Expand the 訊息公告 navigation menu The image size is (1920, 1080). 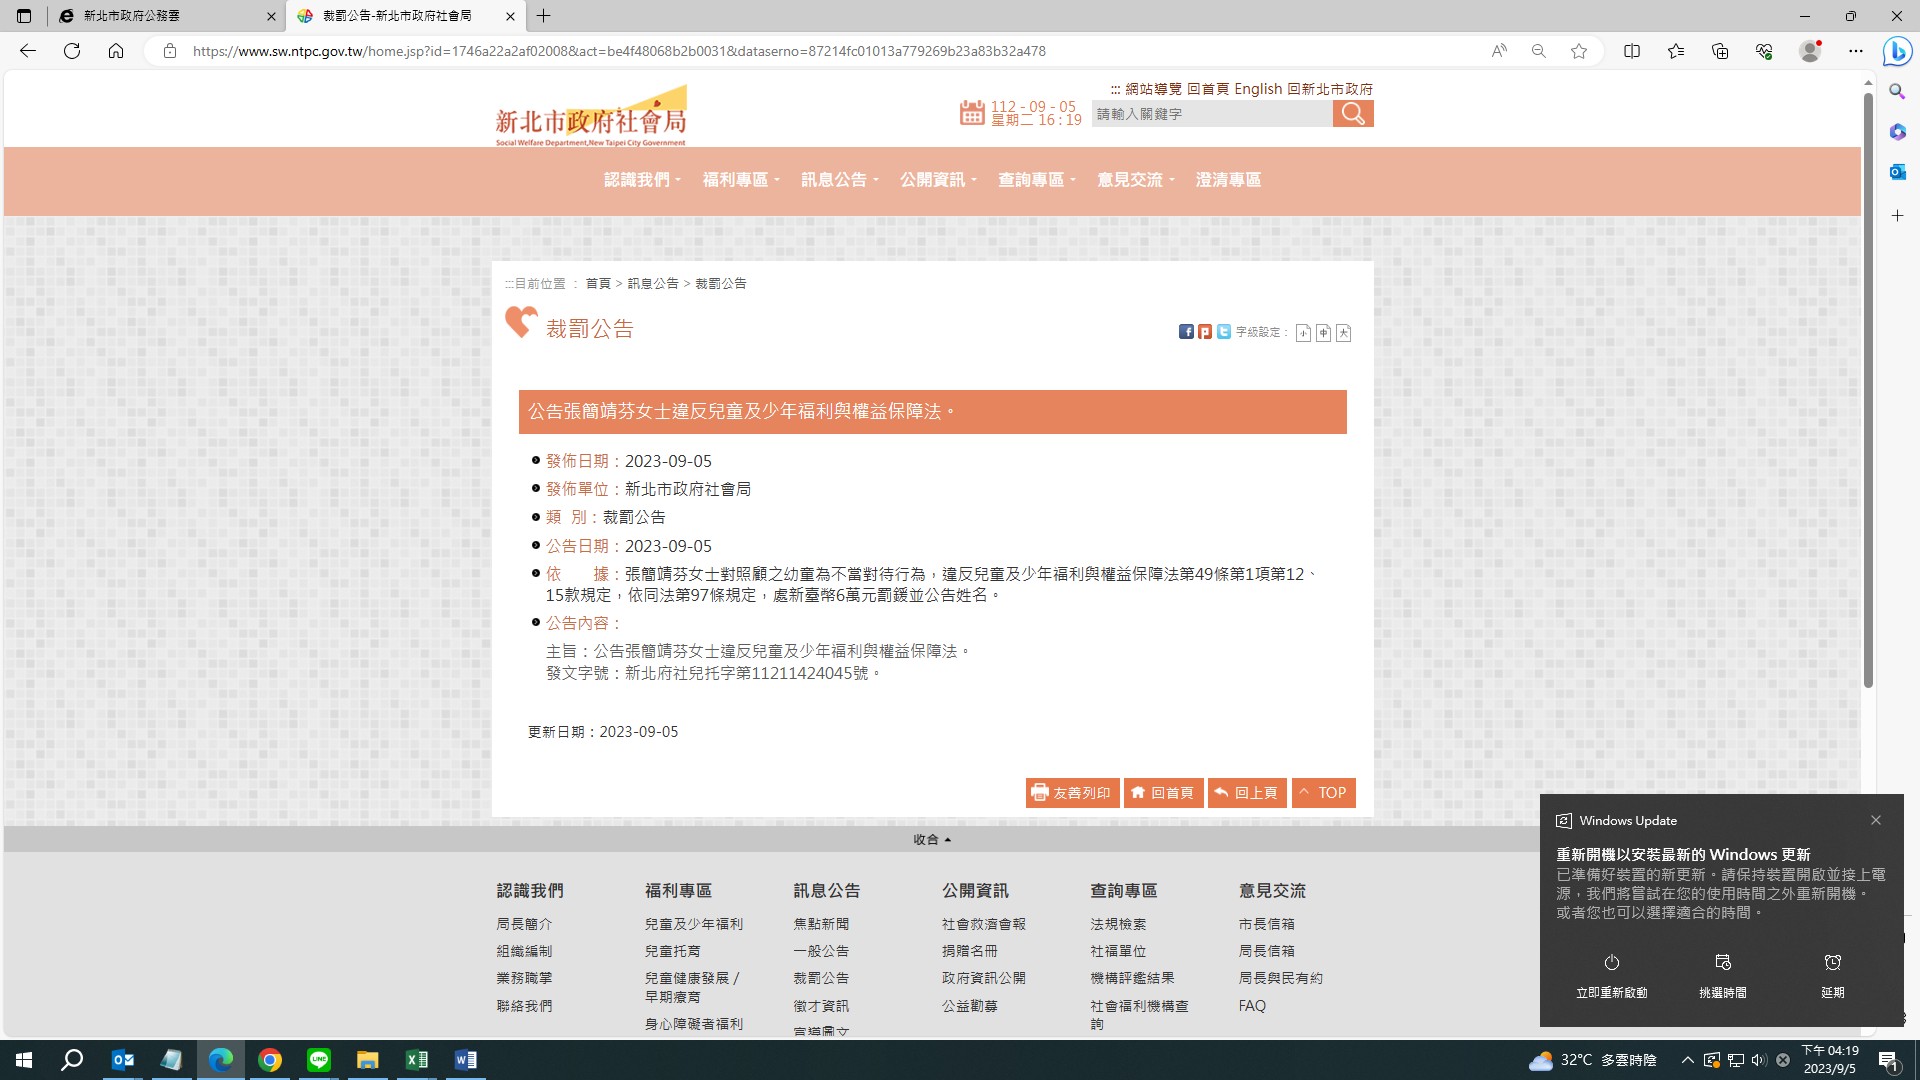839,180
